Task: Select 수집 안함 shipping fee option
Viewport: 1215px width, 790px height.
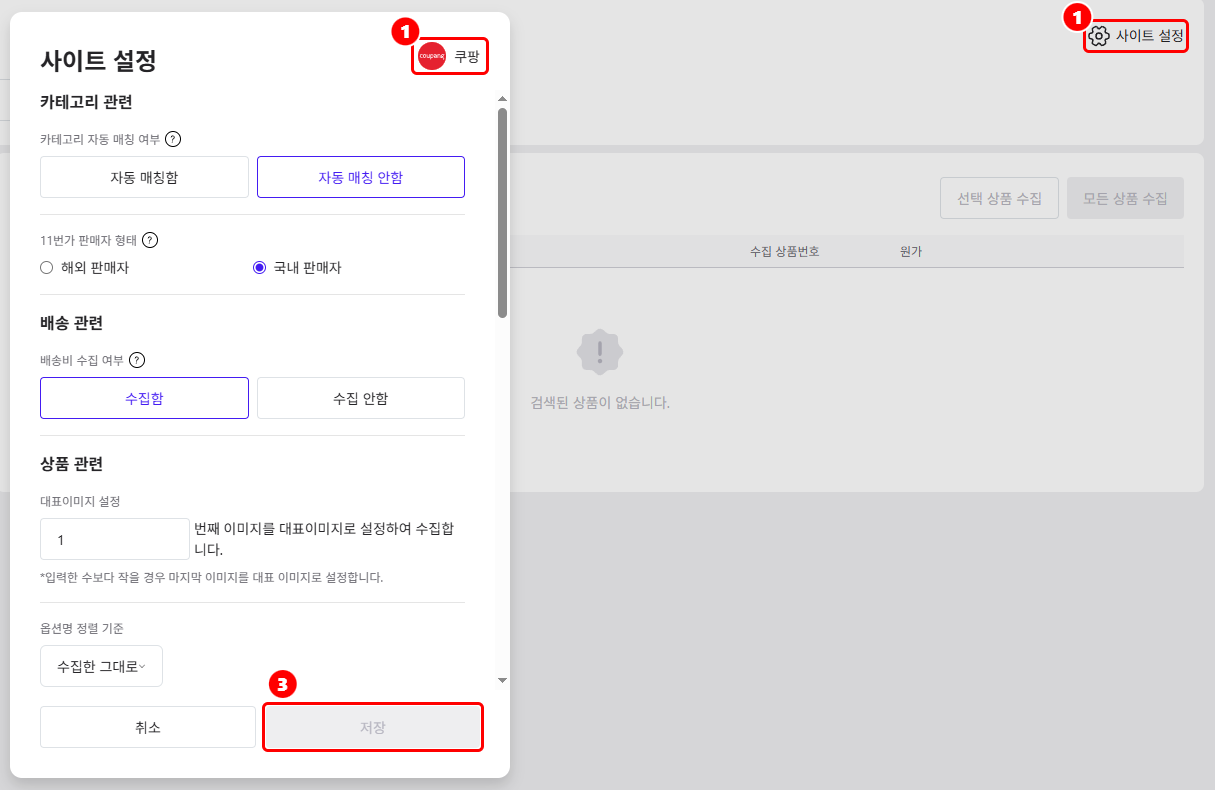Action: 361,398
